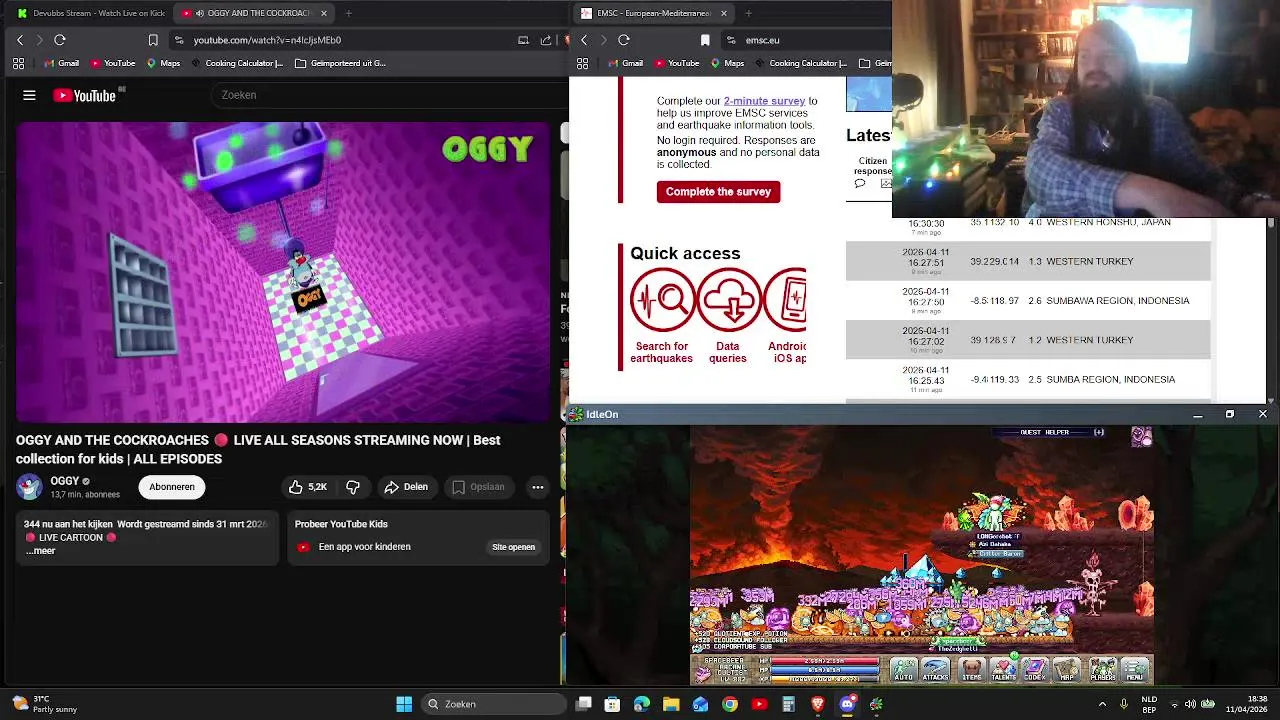The image size is (1280, 720).
Task: Open the ATTACKS panel in IdleOn
Action: (x=936, y=670)
